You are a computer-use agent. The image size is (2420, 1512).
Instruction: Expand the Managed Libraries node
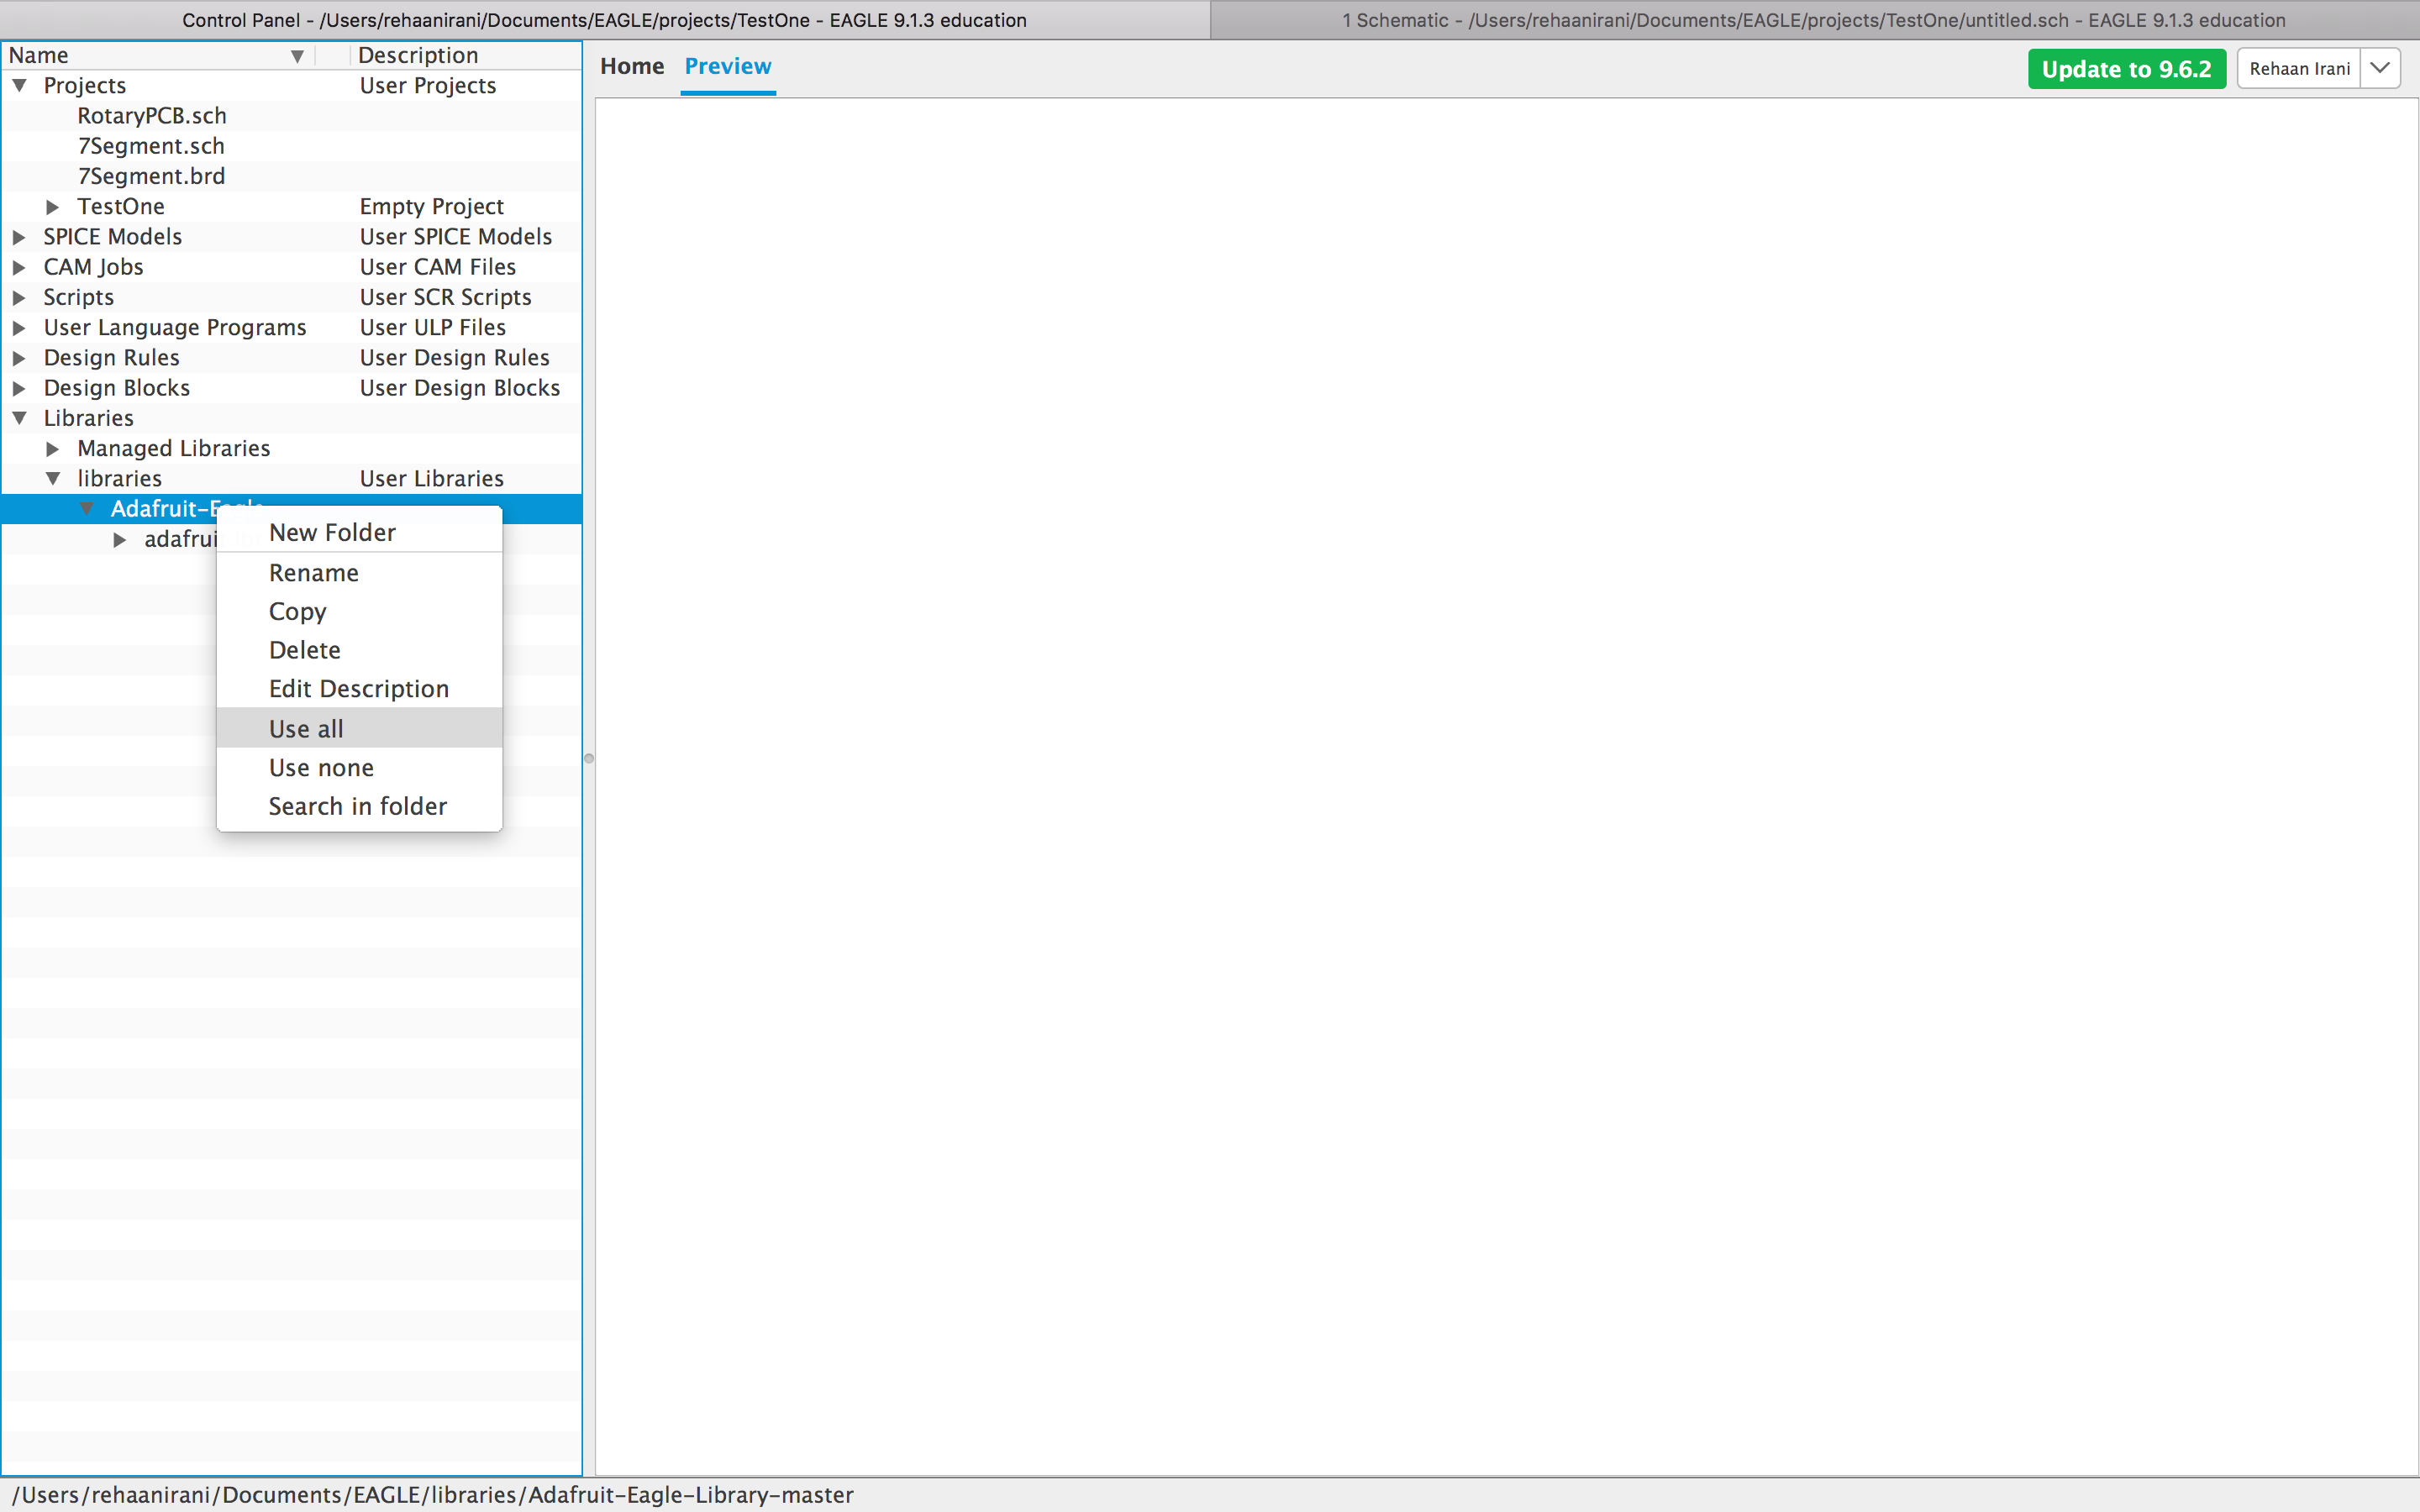tap(53, 448)
